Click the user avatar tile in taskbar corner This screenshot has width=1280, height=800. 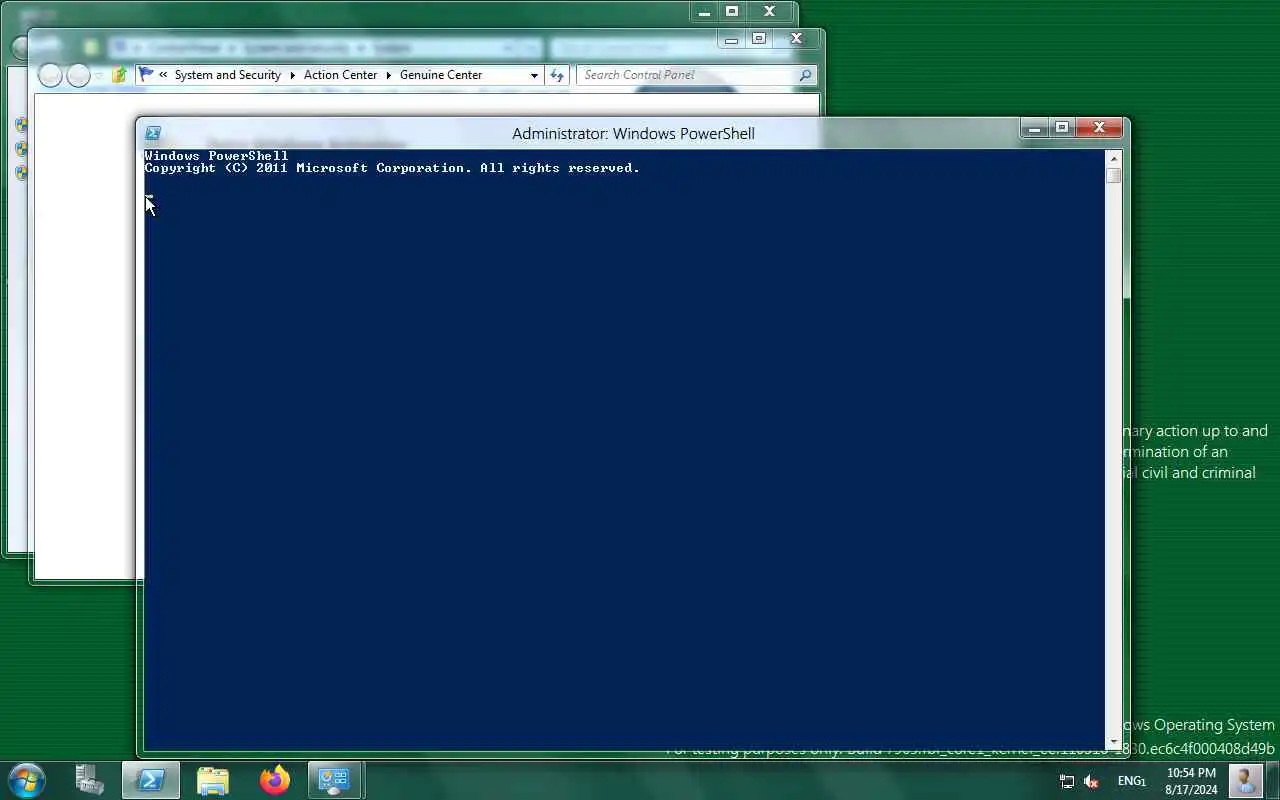click(1246, 780)
